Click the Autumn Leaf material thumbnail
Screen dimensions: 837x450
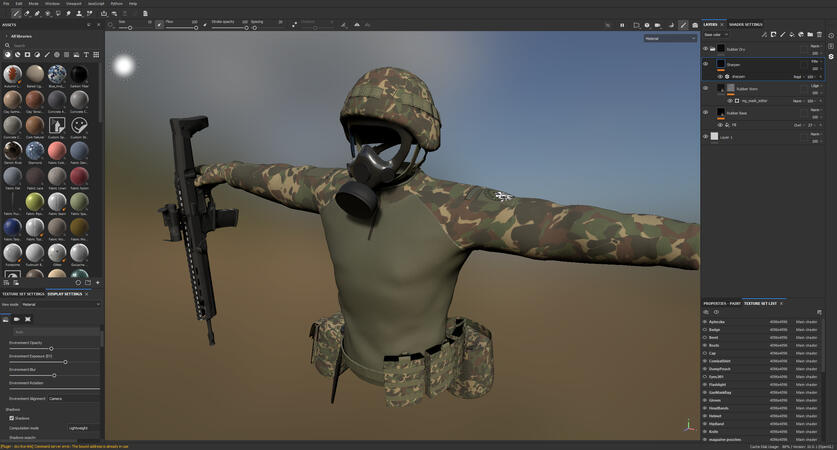[x=12, y=75]
